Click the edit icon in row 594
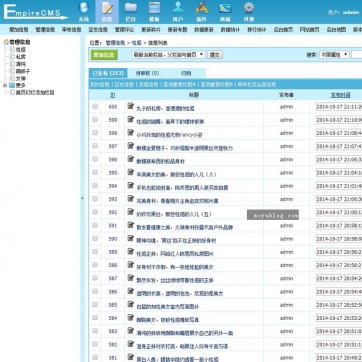The height and width of the screenshot is (362, 362). [x=131, y=185]
